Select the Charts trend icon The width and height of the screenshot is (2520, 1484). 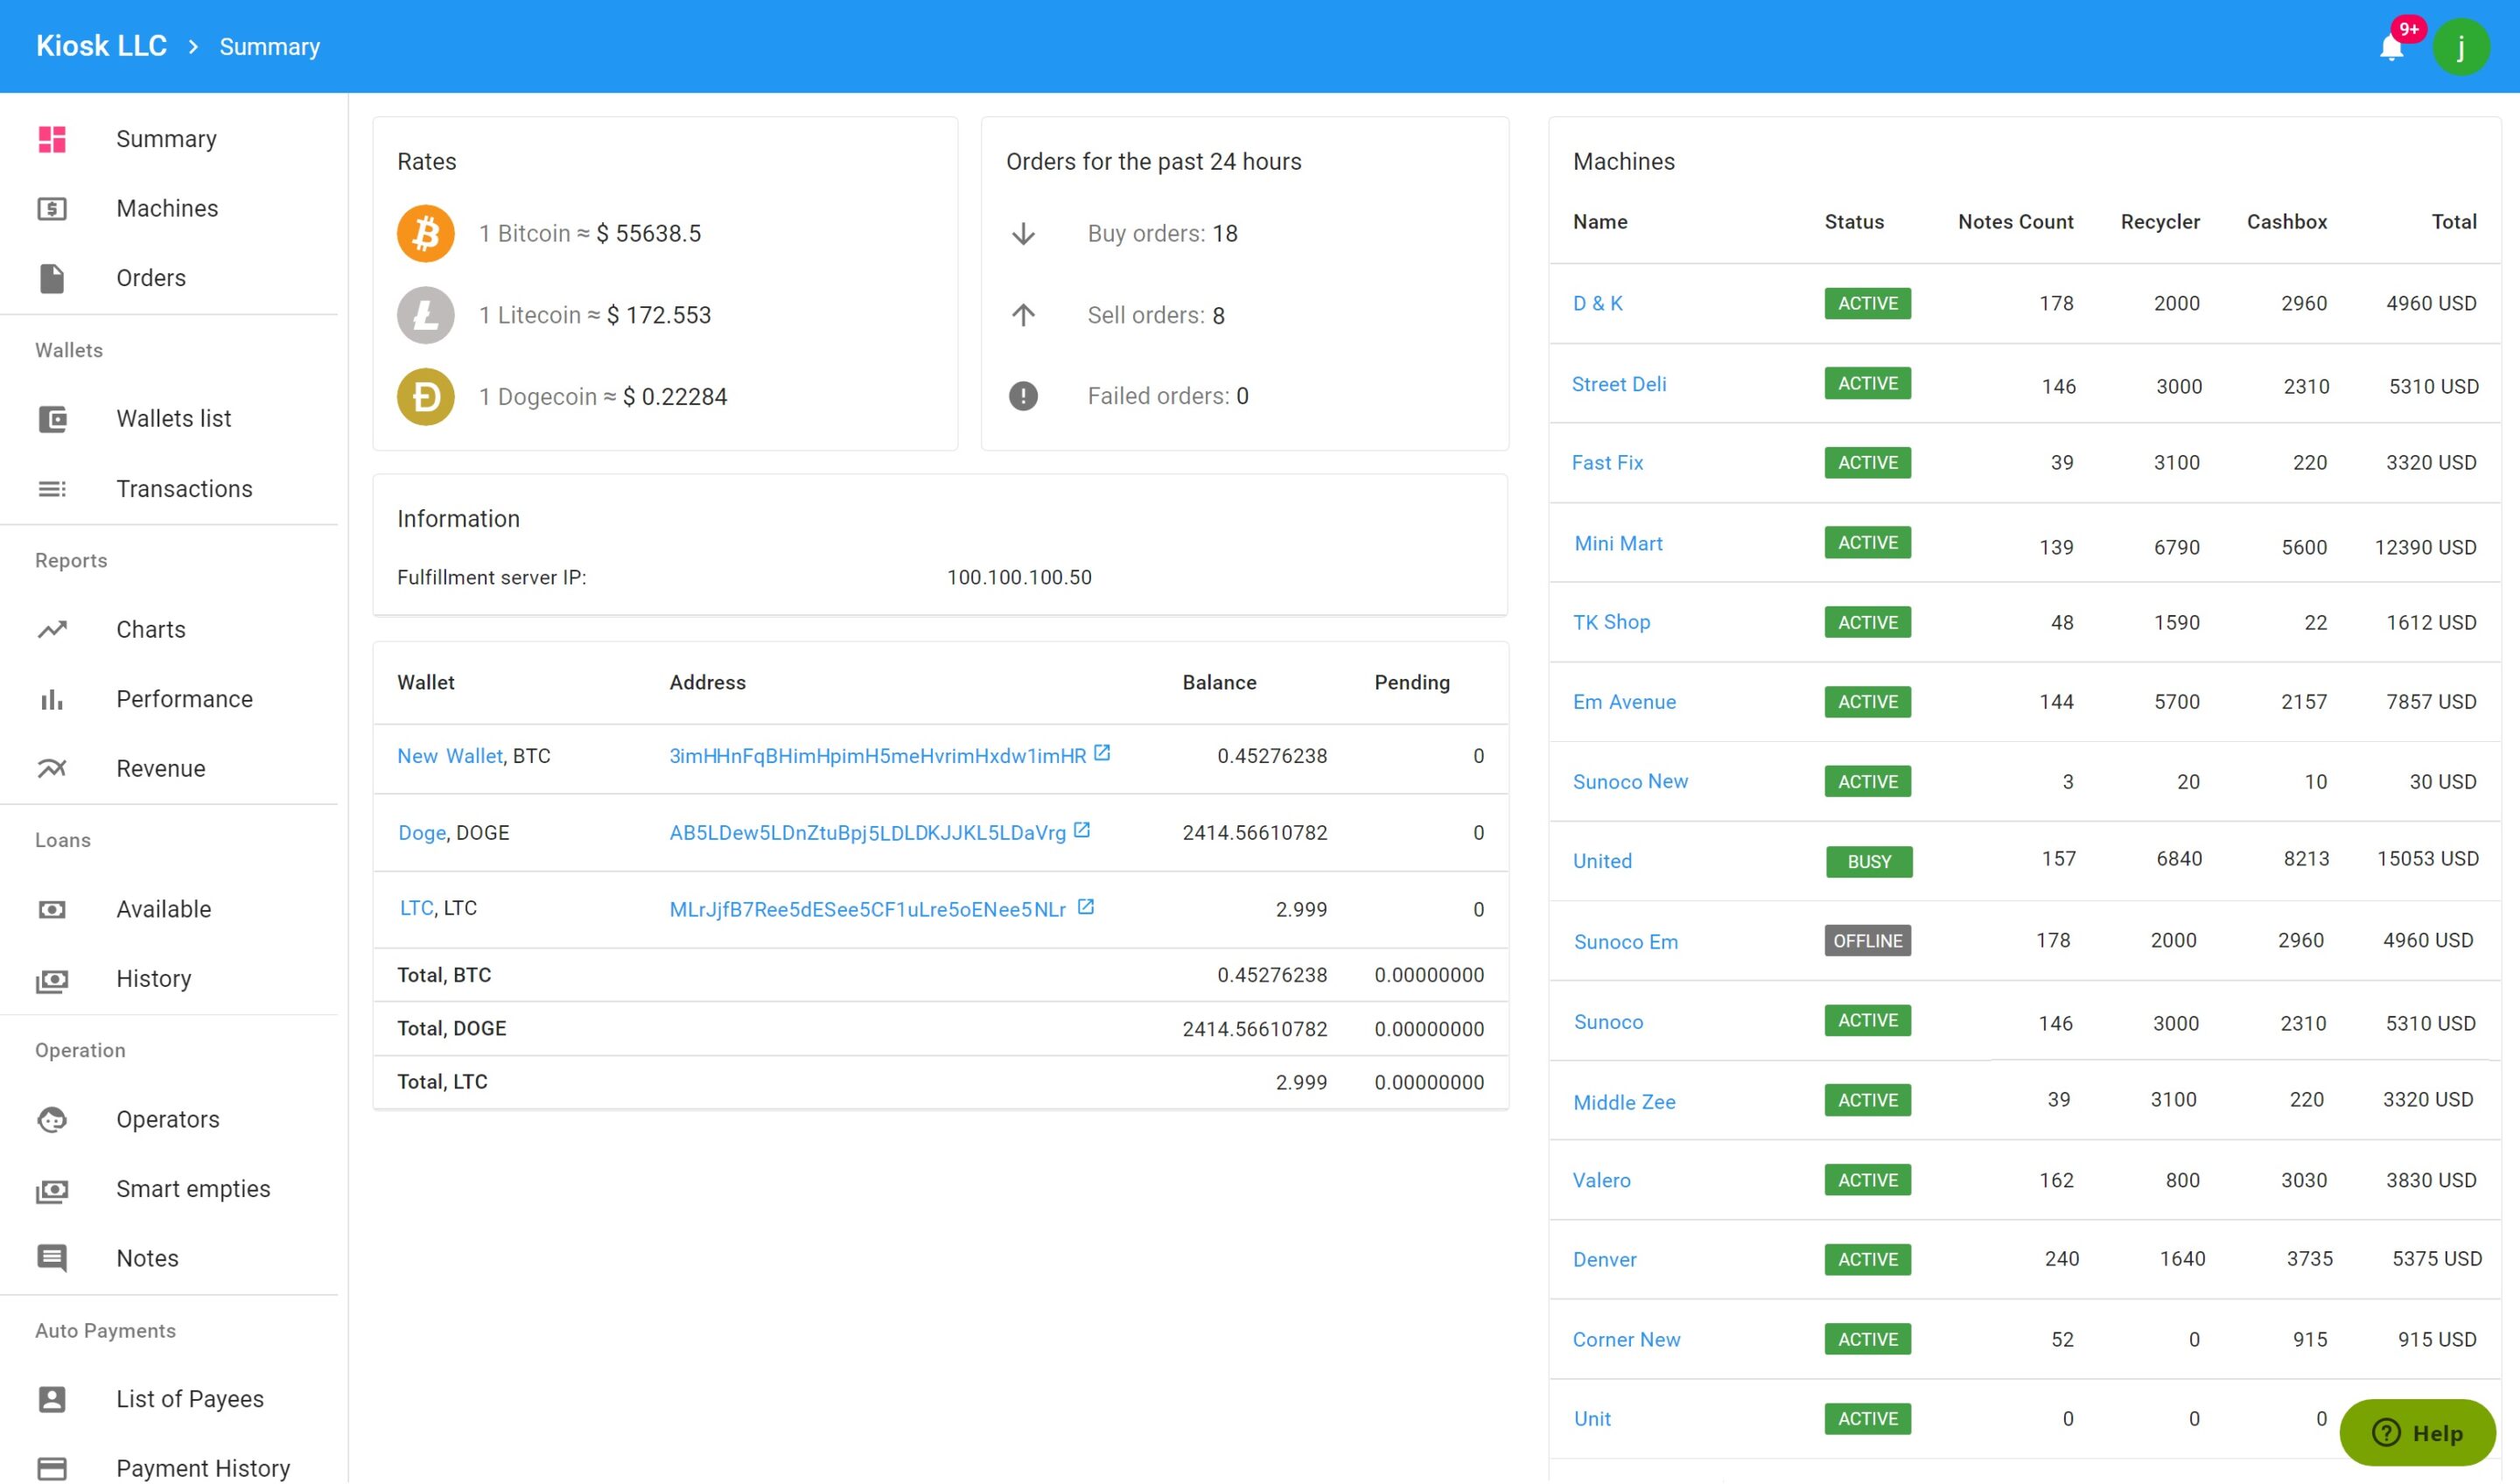[x=52, y=629]
